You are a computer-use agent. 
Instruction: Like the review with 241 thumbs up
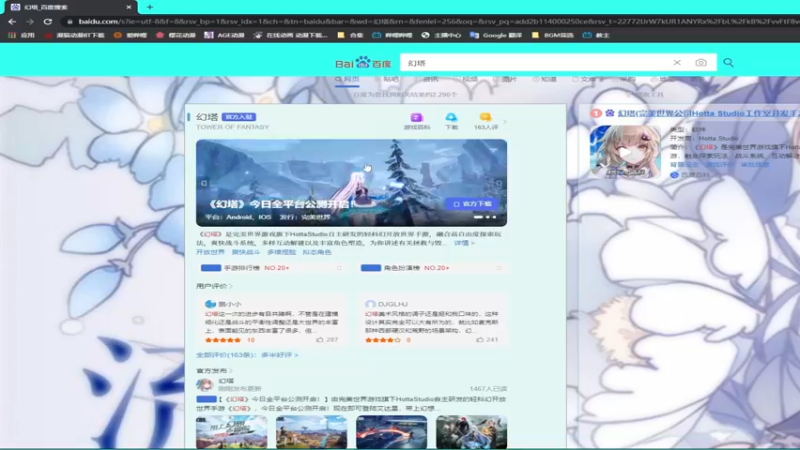pyautogui.click(x=487, y=339)
